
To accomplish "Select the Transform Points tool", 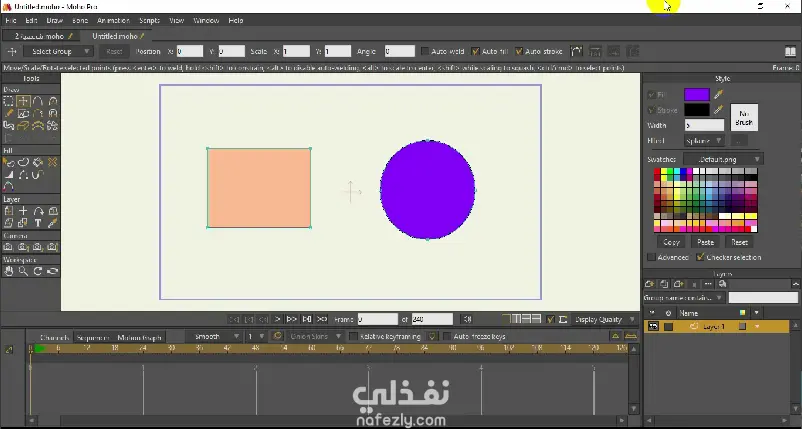I will click(x=23, y=101).
